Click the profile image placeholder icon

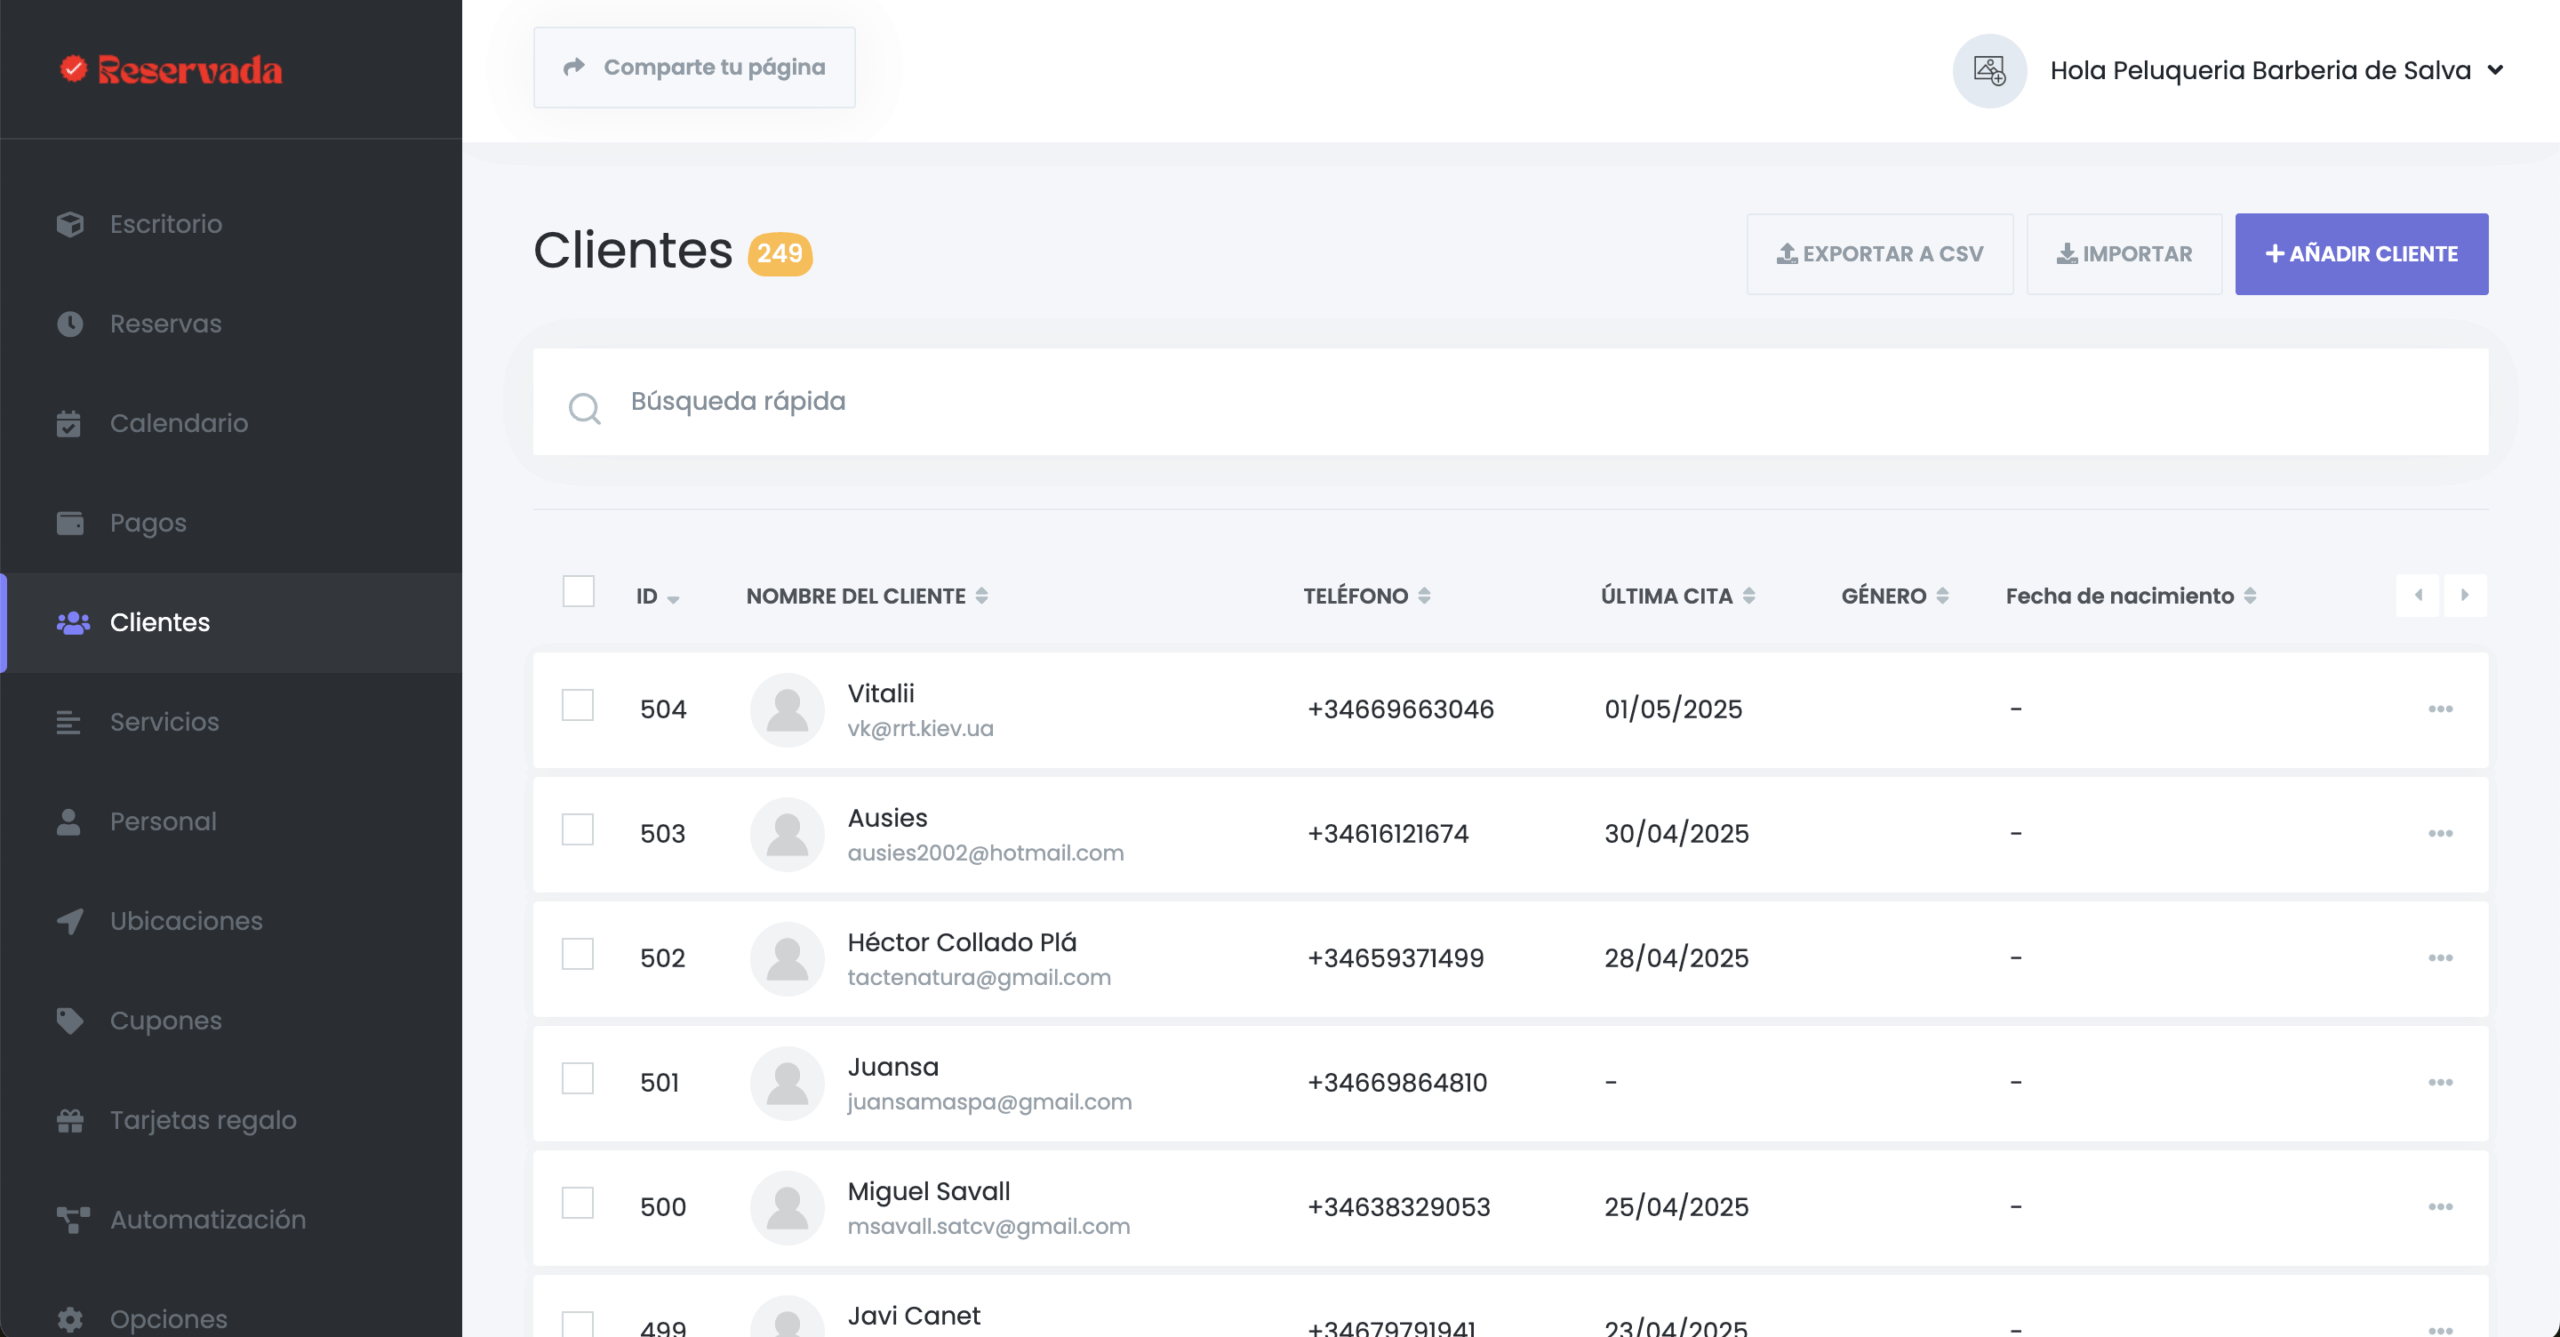coord(1989,71)
